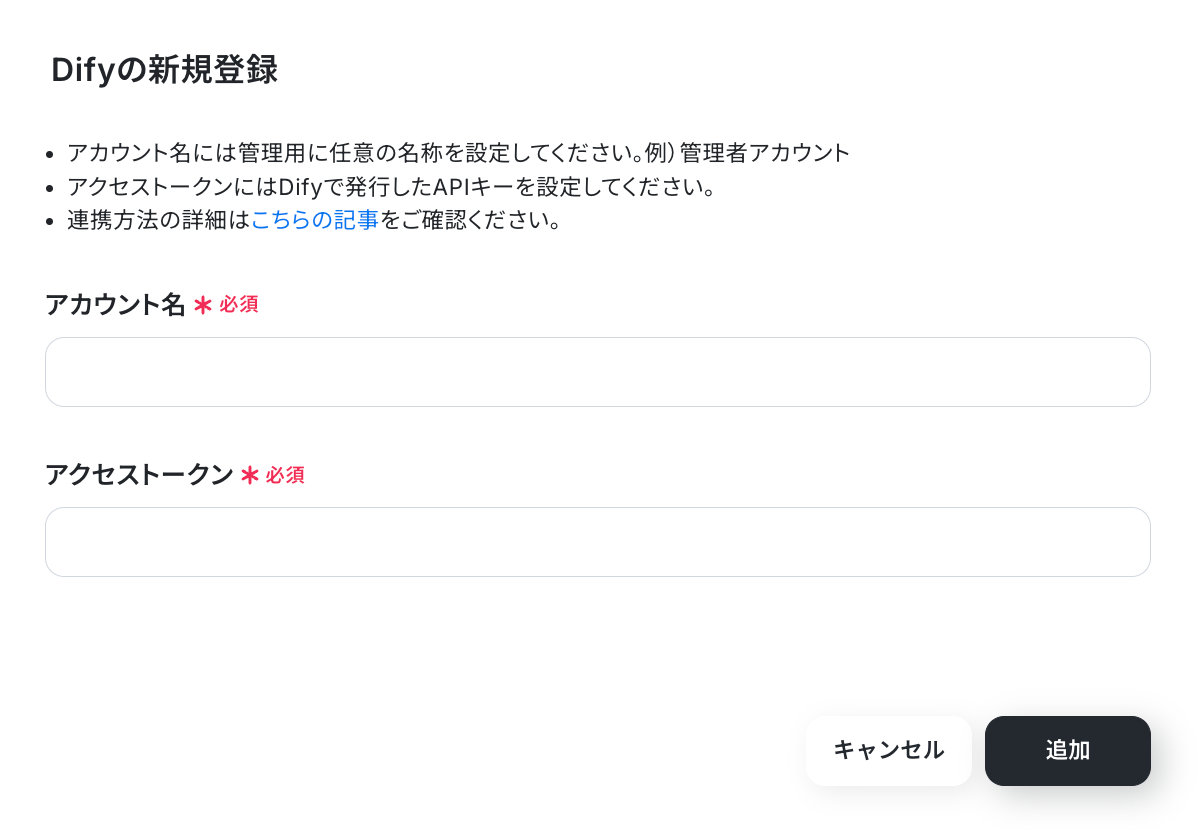Click the instruction mentioning Difyで発行したAPIキー
The image size is (1198, 830).
pos(391,186)
